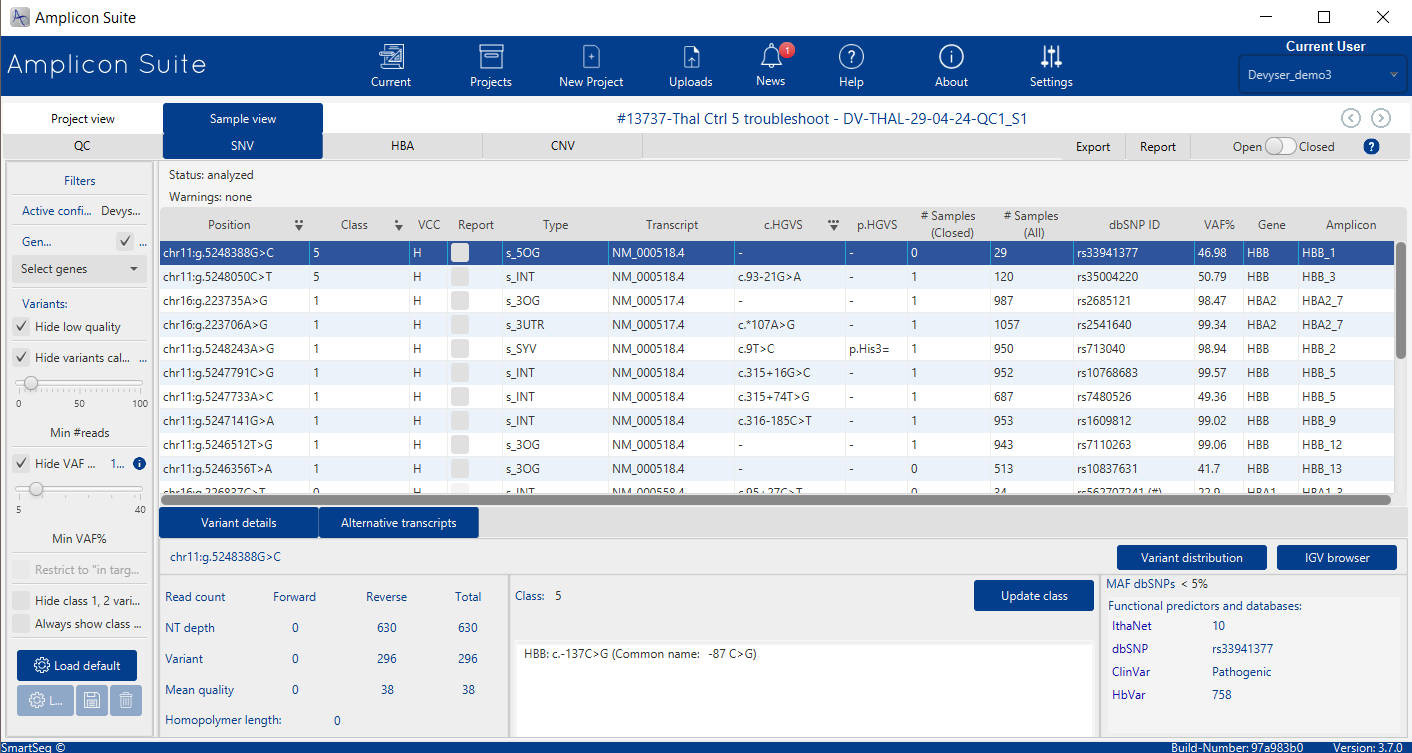Open Current User Devyser_demo3 dropdown

(1323, 75)
